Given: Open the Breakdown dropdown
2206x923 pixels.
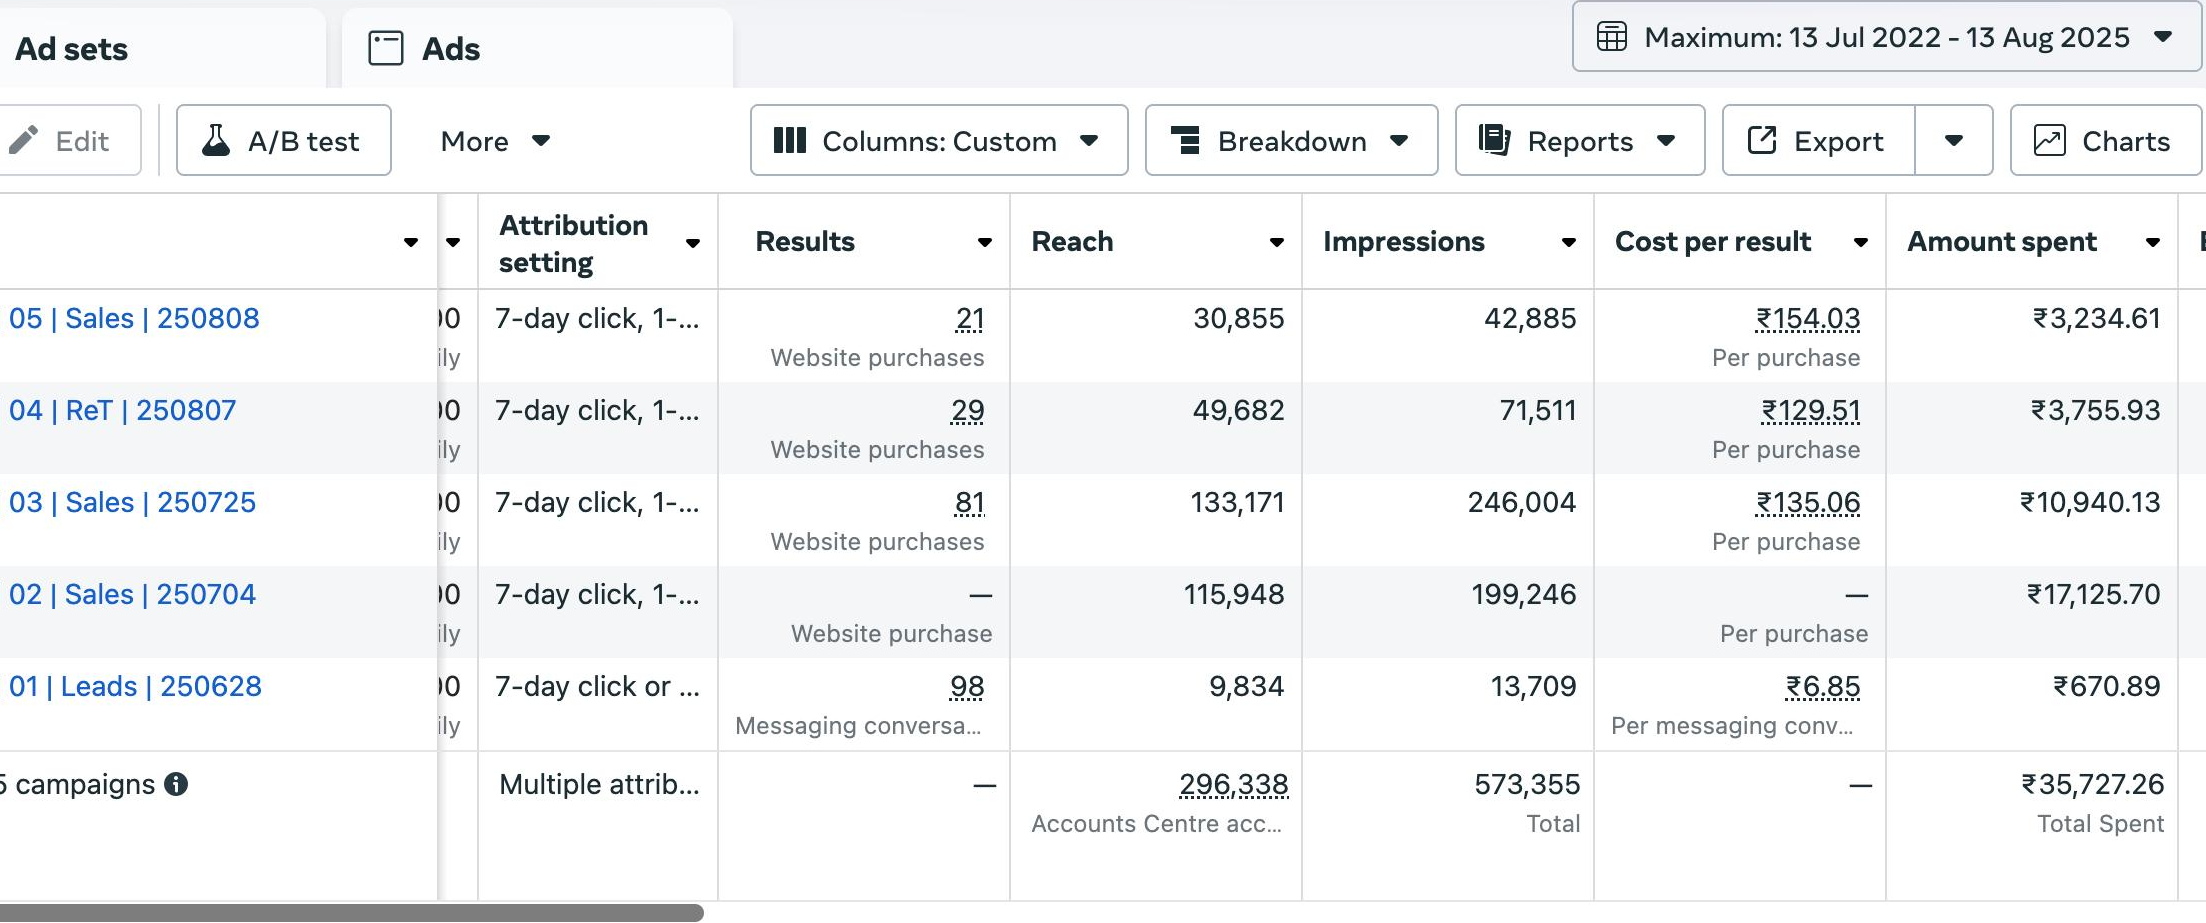Looking at the screenshot, I should pyautogui.click(x=1290, y=141).
